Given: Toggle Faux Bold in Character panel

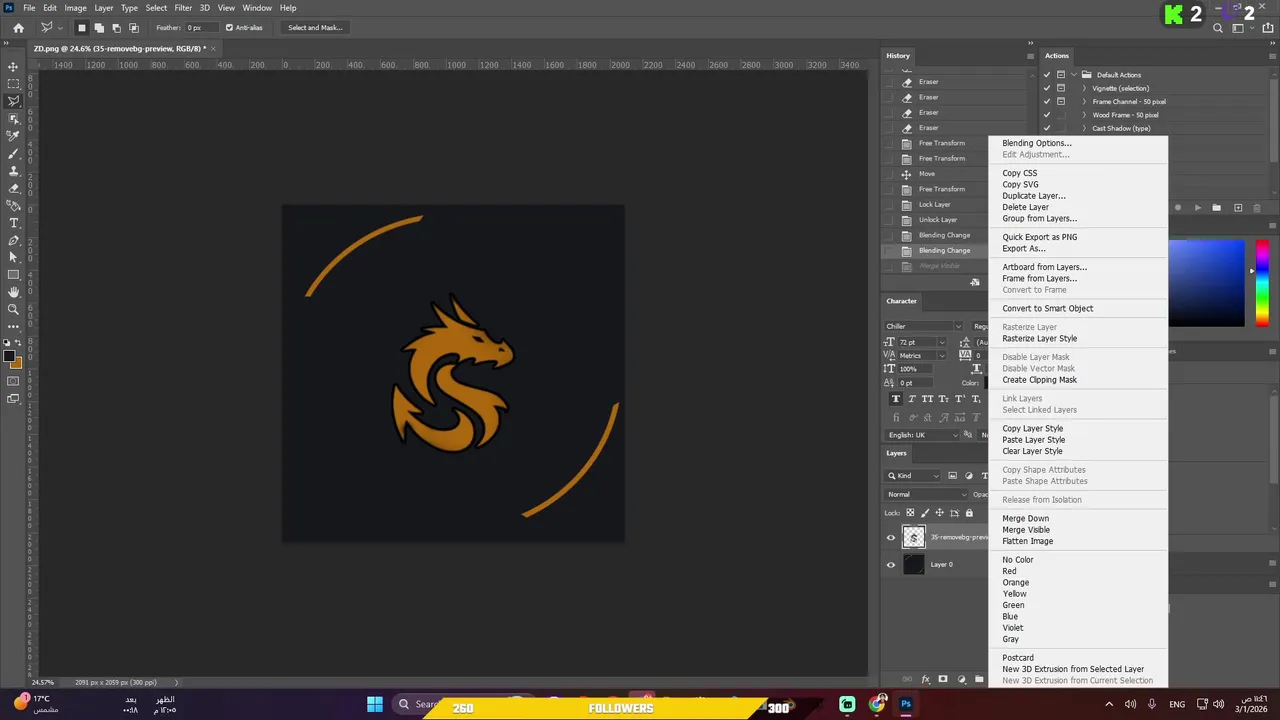Looking at the screenshot, I should (896, 399).
